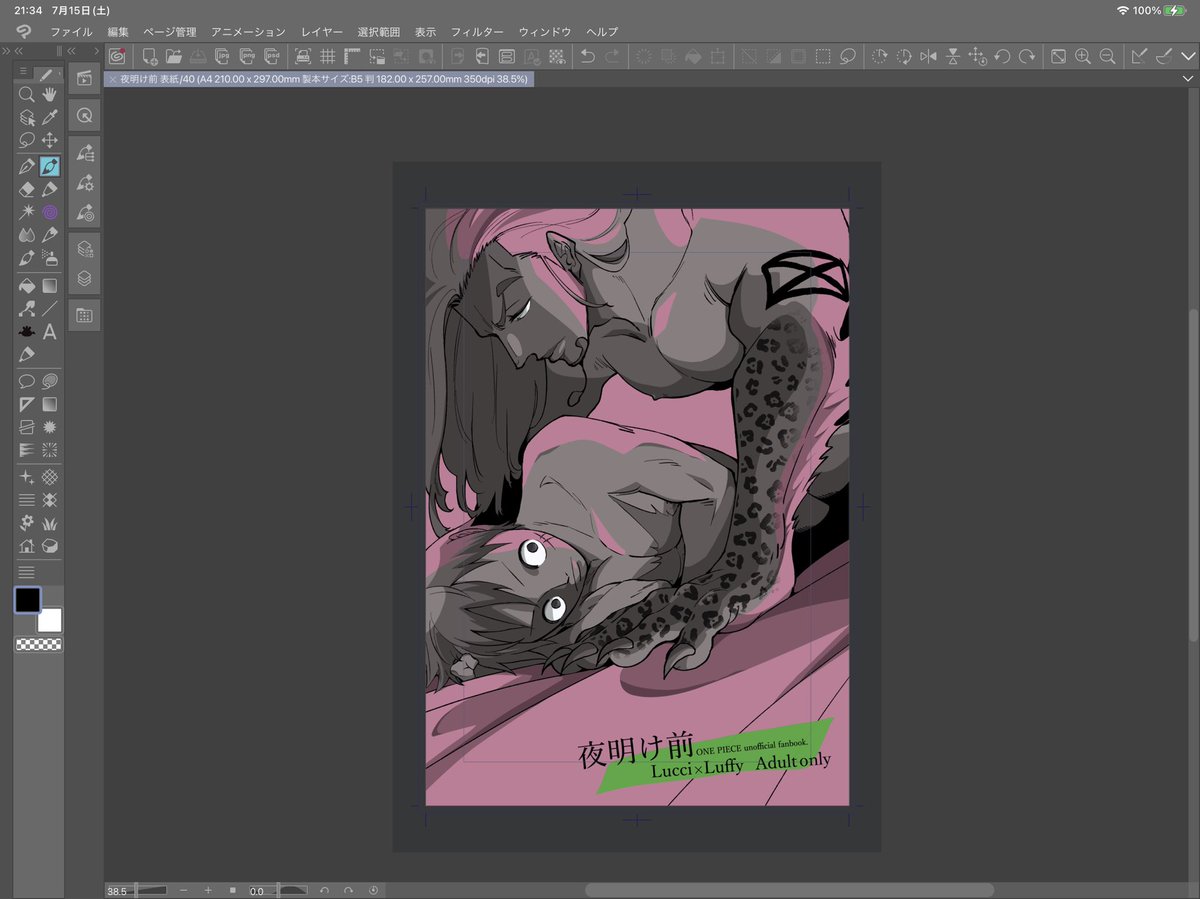Screen dimensions: 1200x899
Task: Select the Eyedropper tool
Action: point(50,118)
